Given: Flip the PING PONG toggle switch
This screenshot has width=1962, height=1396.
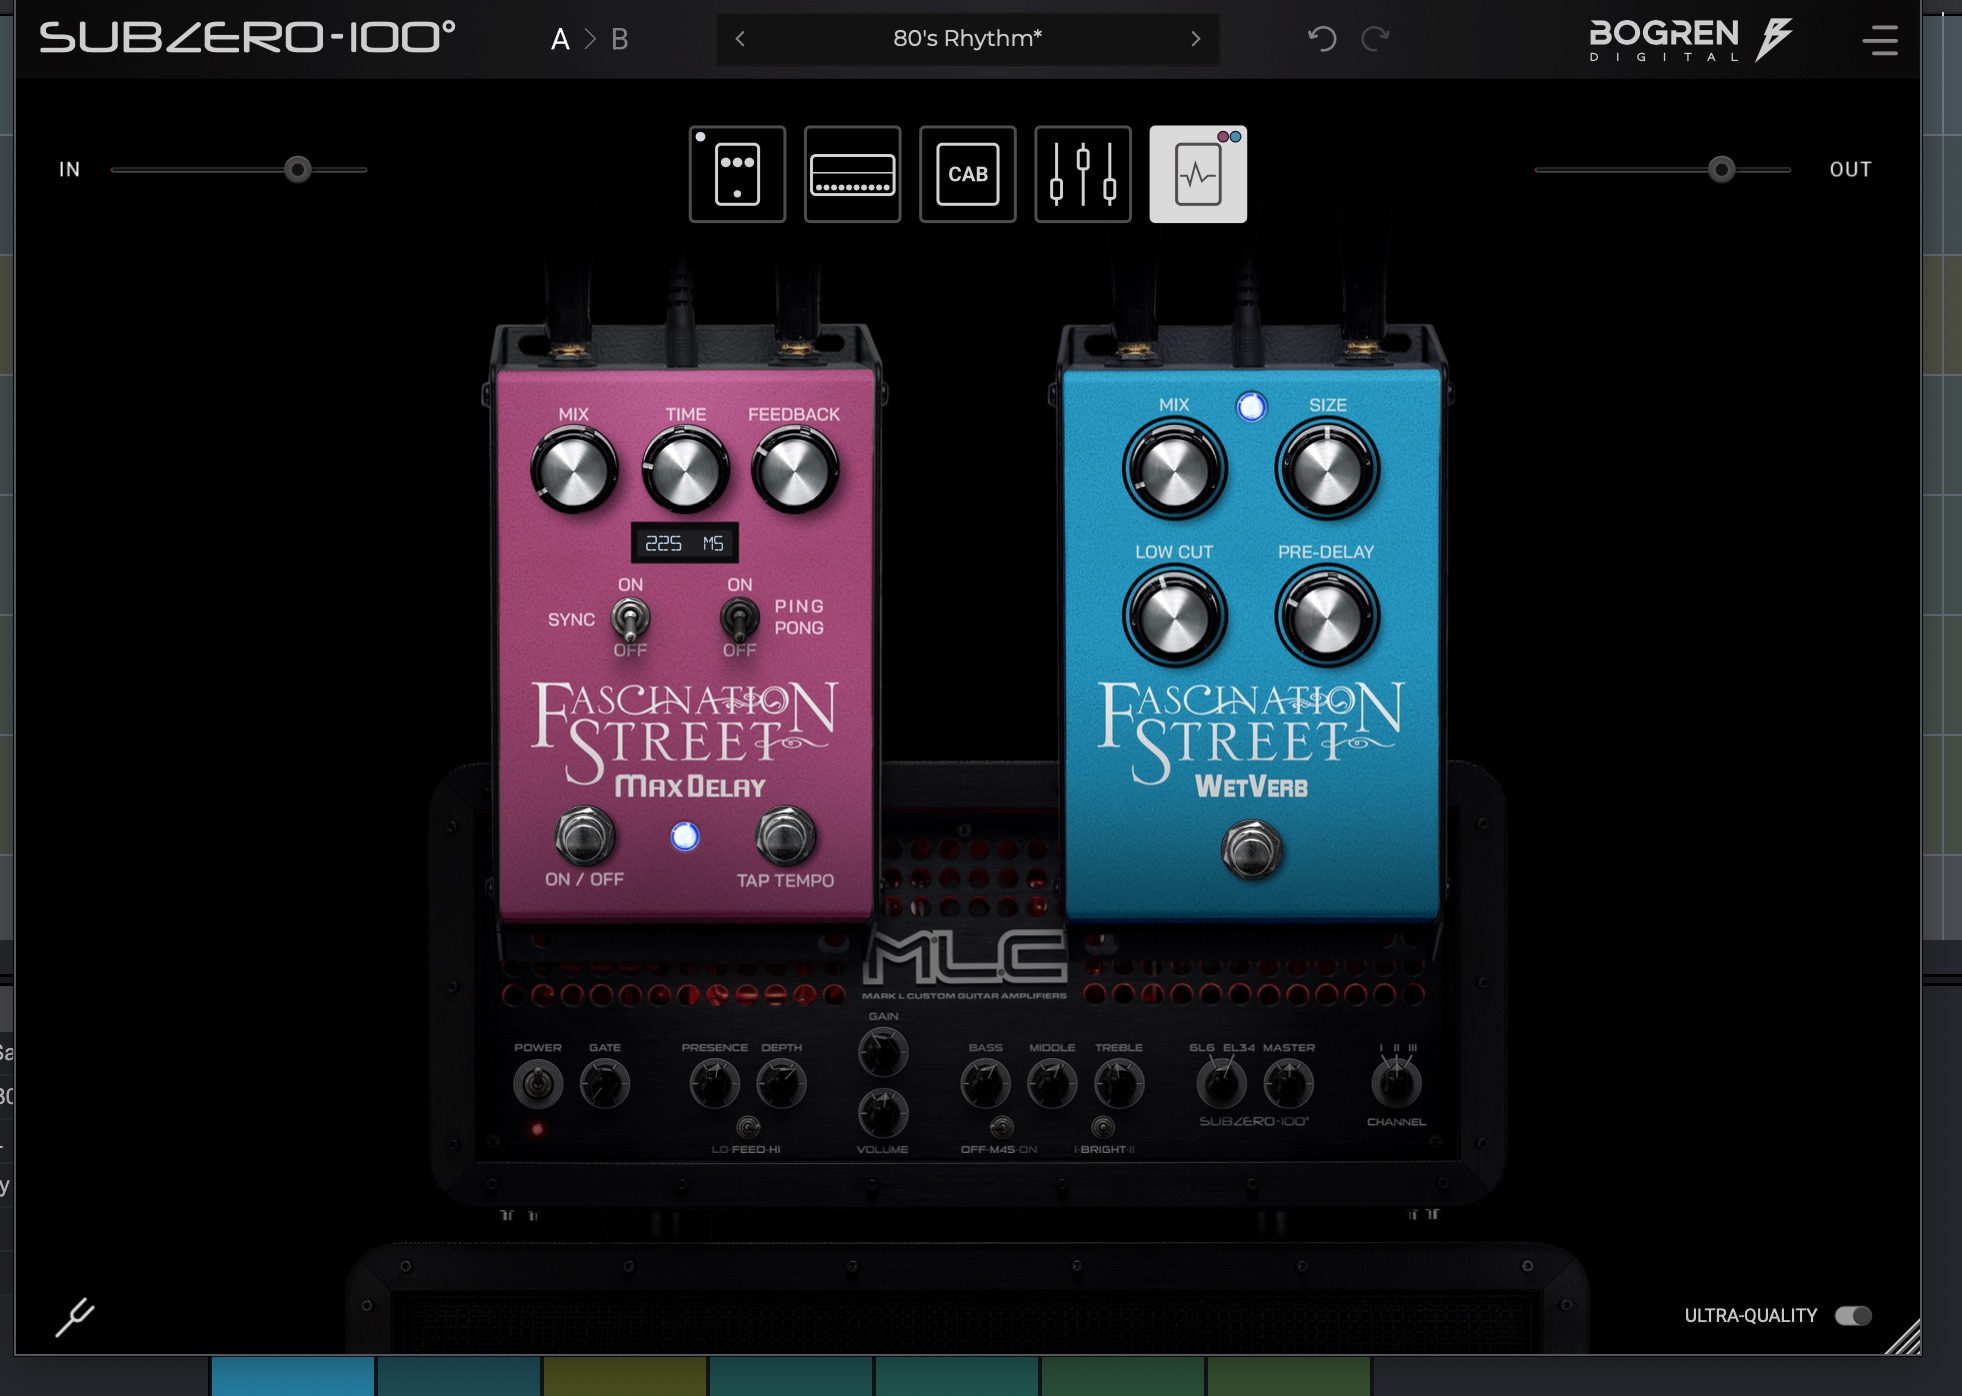Looking at the screenshot, I should click(x=739, y=619).
